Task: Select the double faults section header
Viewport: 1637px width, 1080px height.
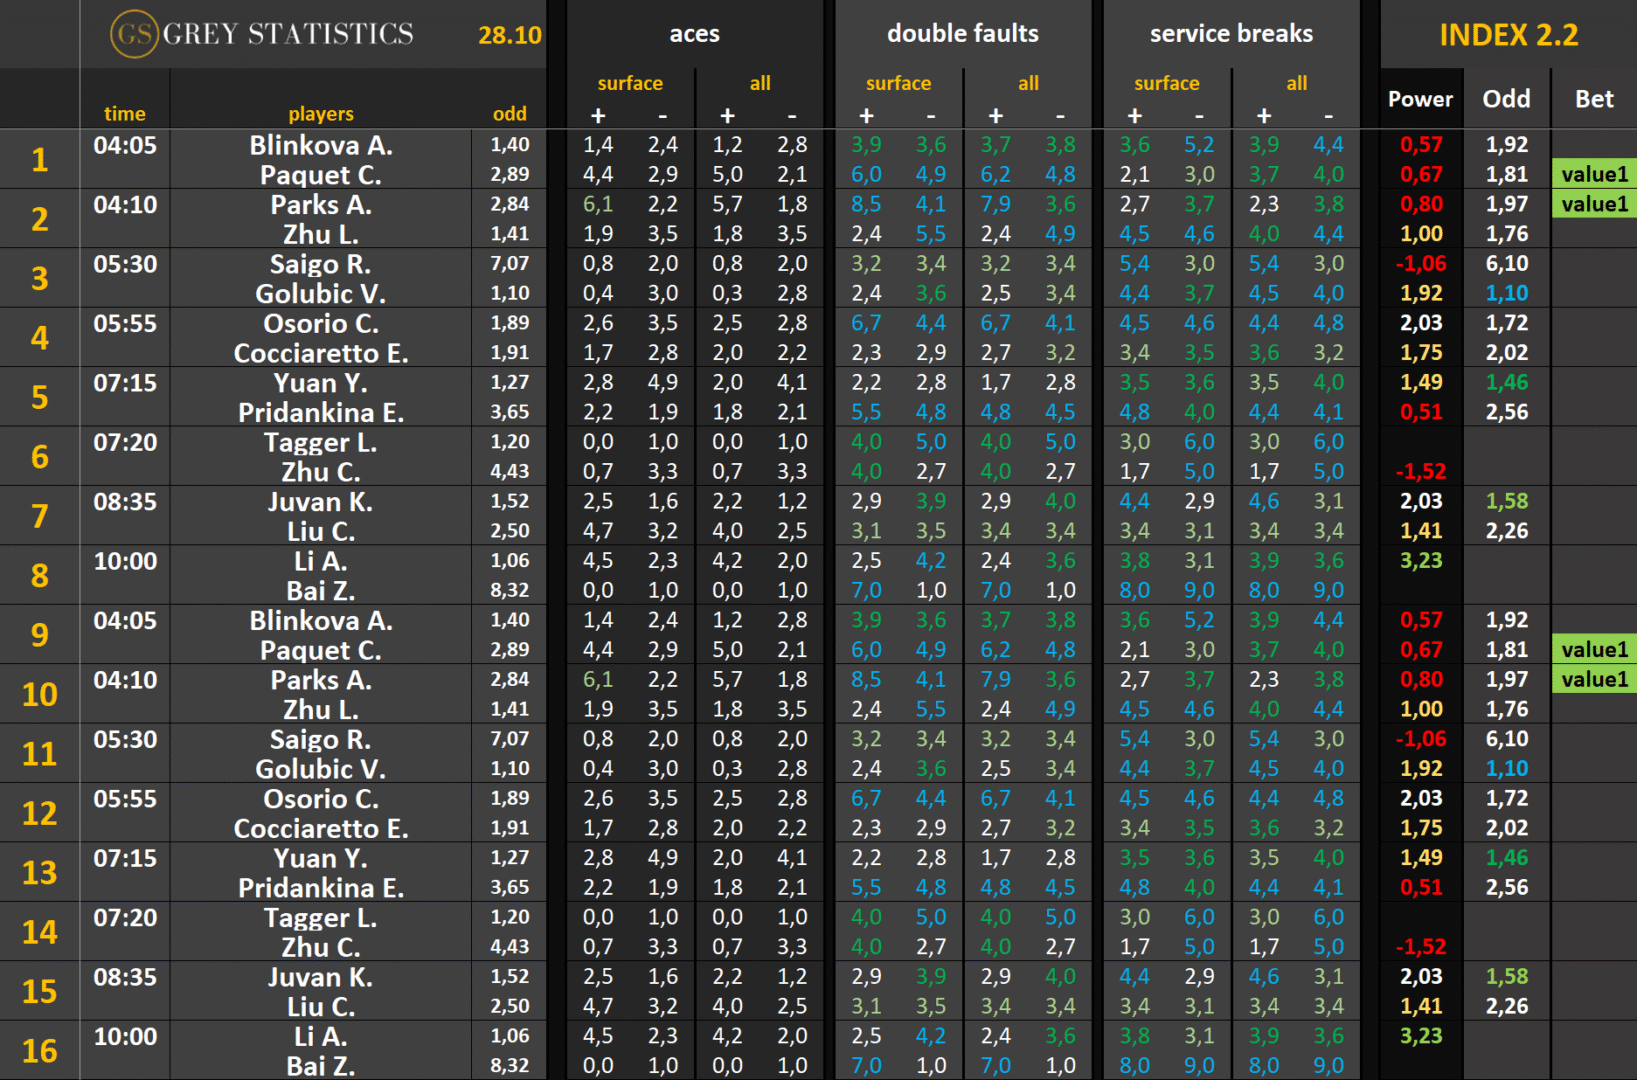Action: tap(962, 34)
